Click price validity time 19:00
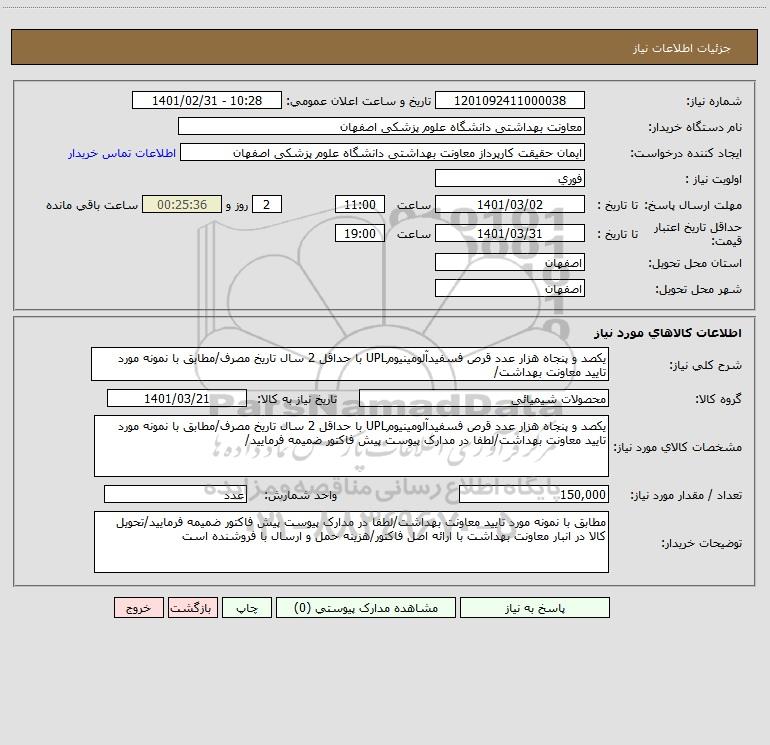770x745 pixels. click(x=359, y=233)
